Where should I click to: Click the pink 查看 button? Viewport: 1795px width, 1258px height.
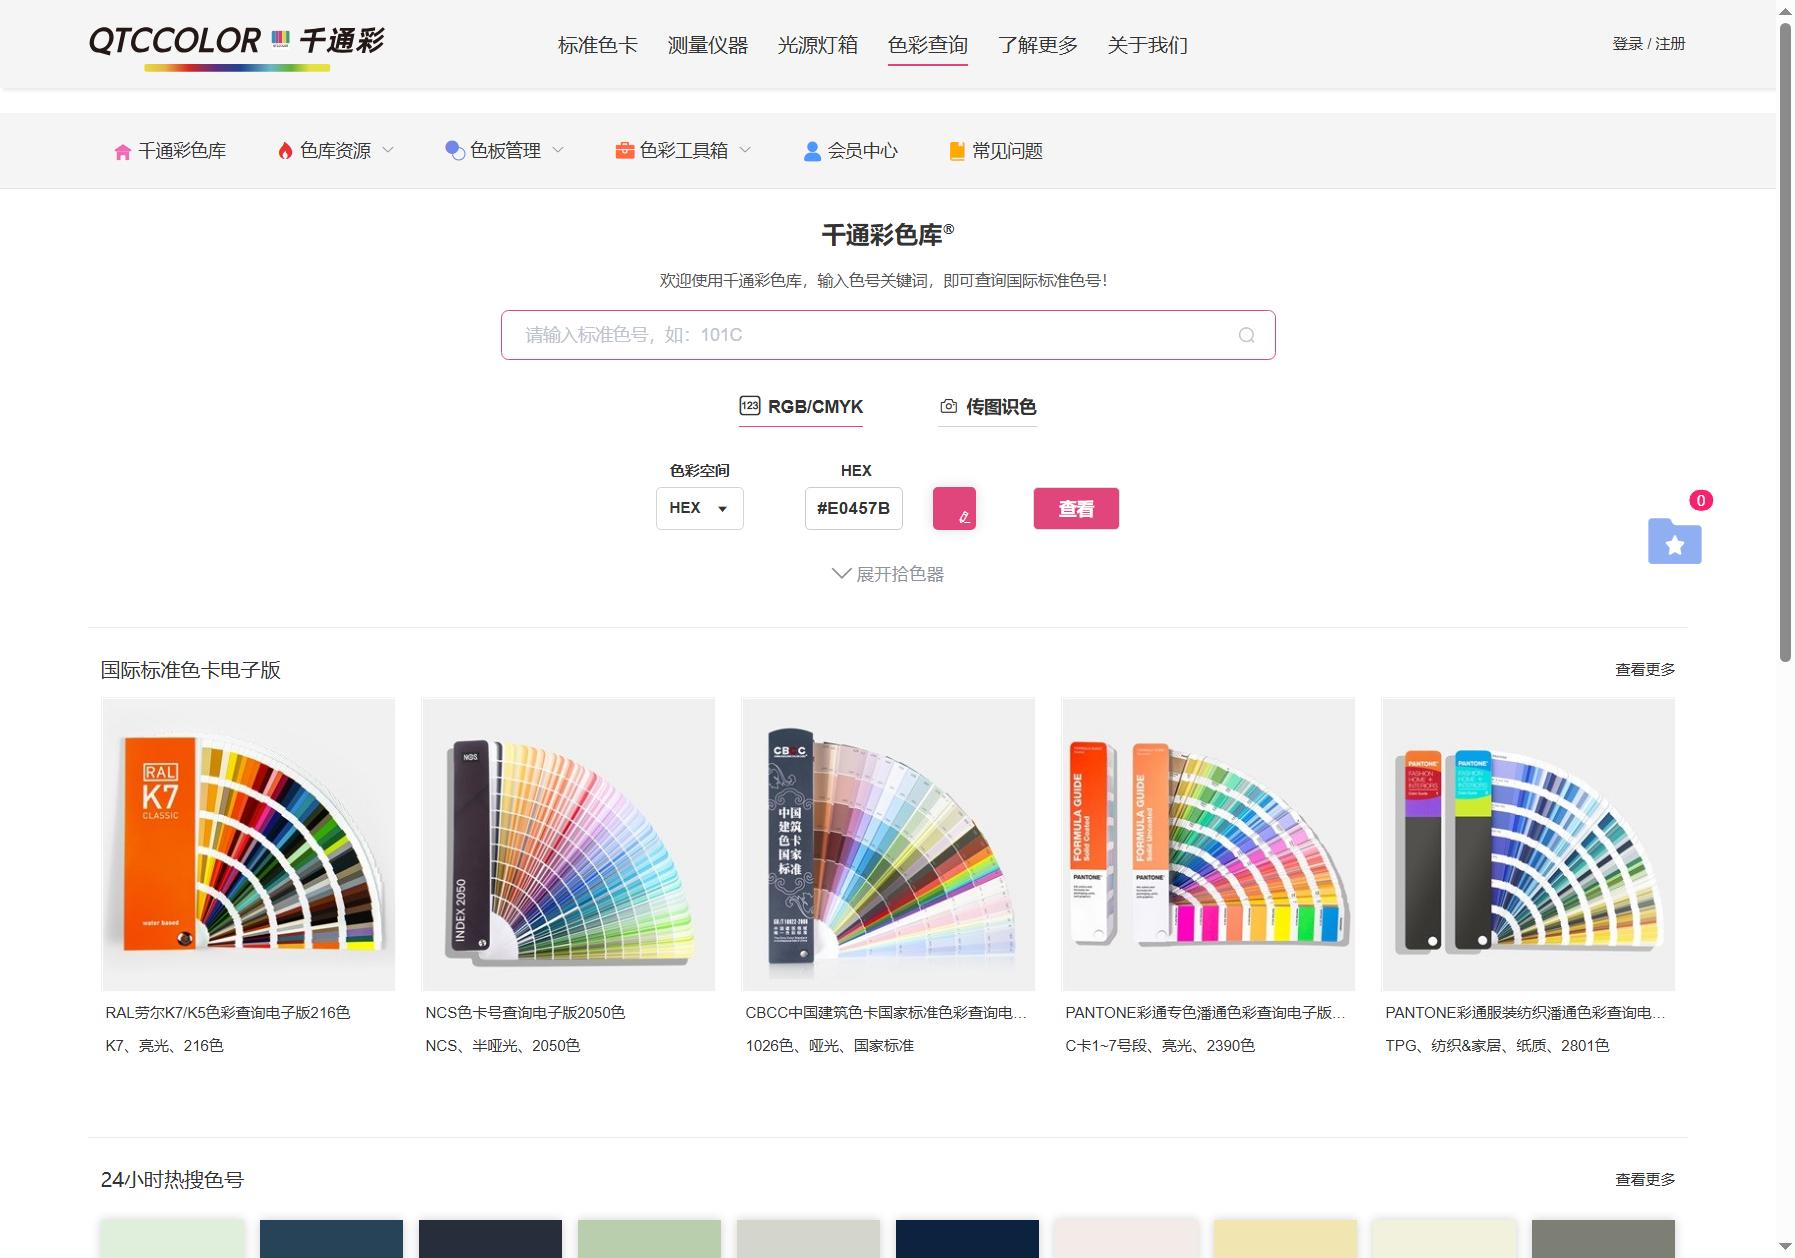coord(1076,508)
